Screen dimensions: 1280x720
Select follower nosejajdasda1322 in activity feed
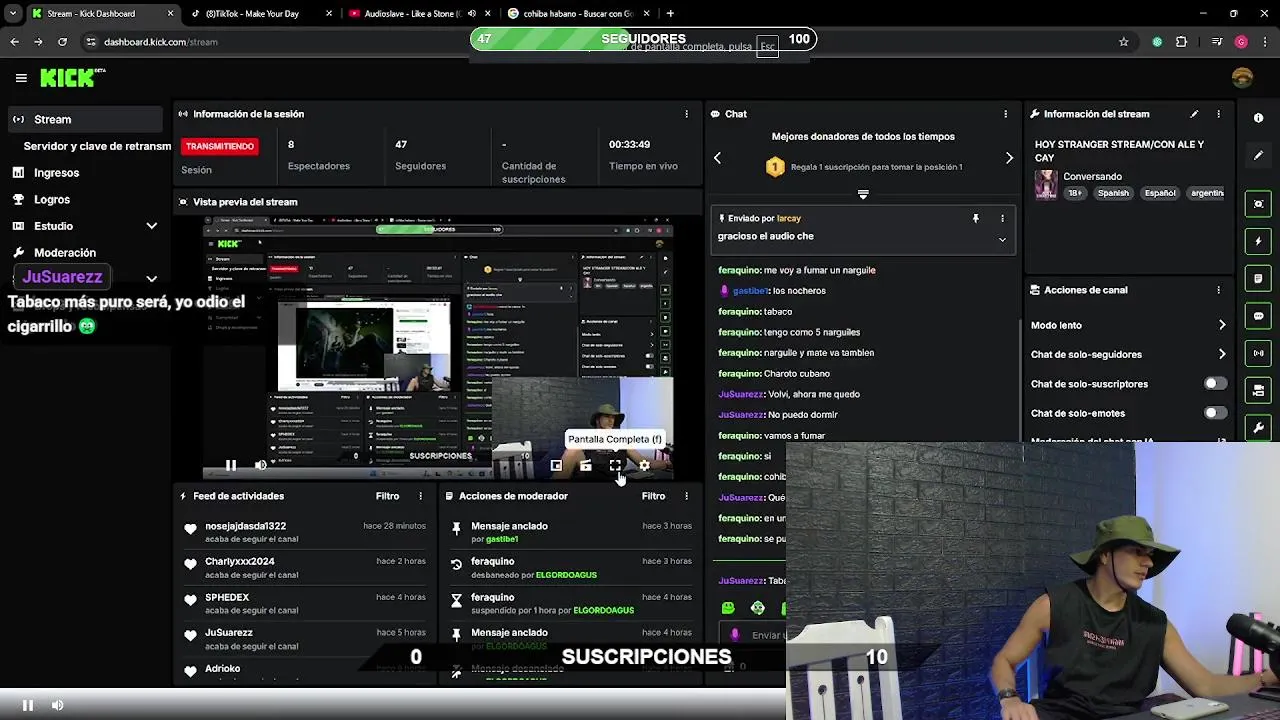pyautogui.click(x=245, y=526)
